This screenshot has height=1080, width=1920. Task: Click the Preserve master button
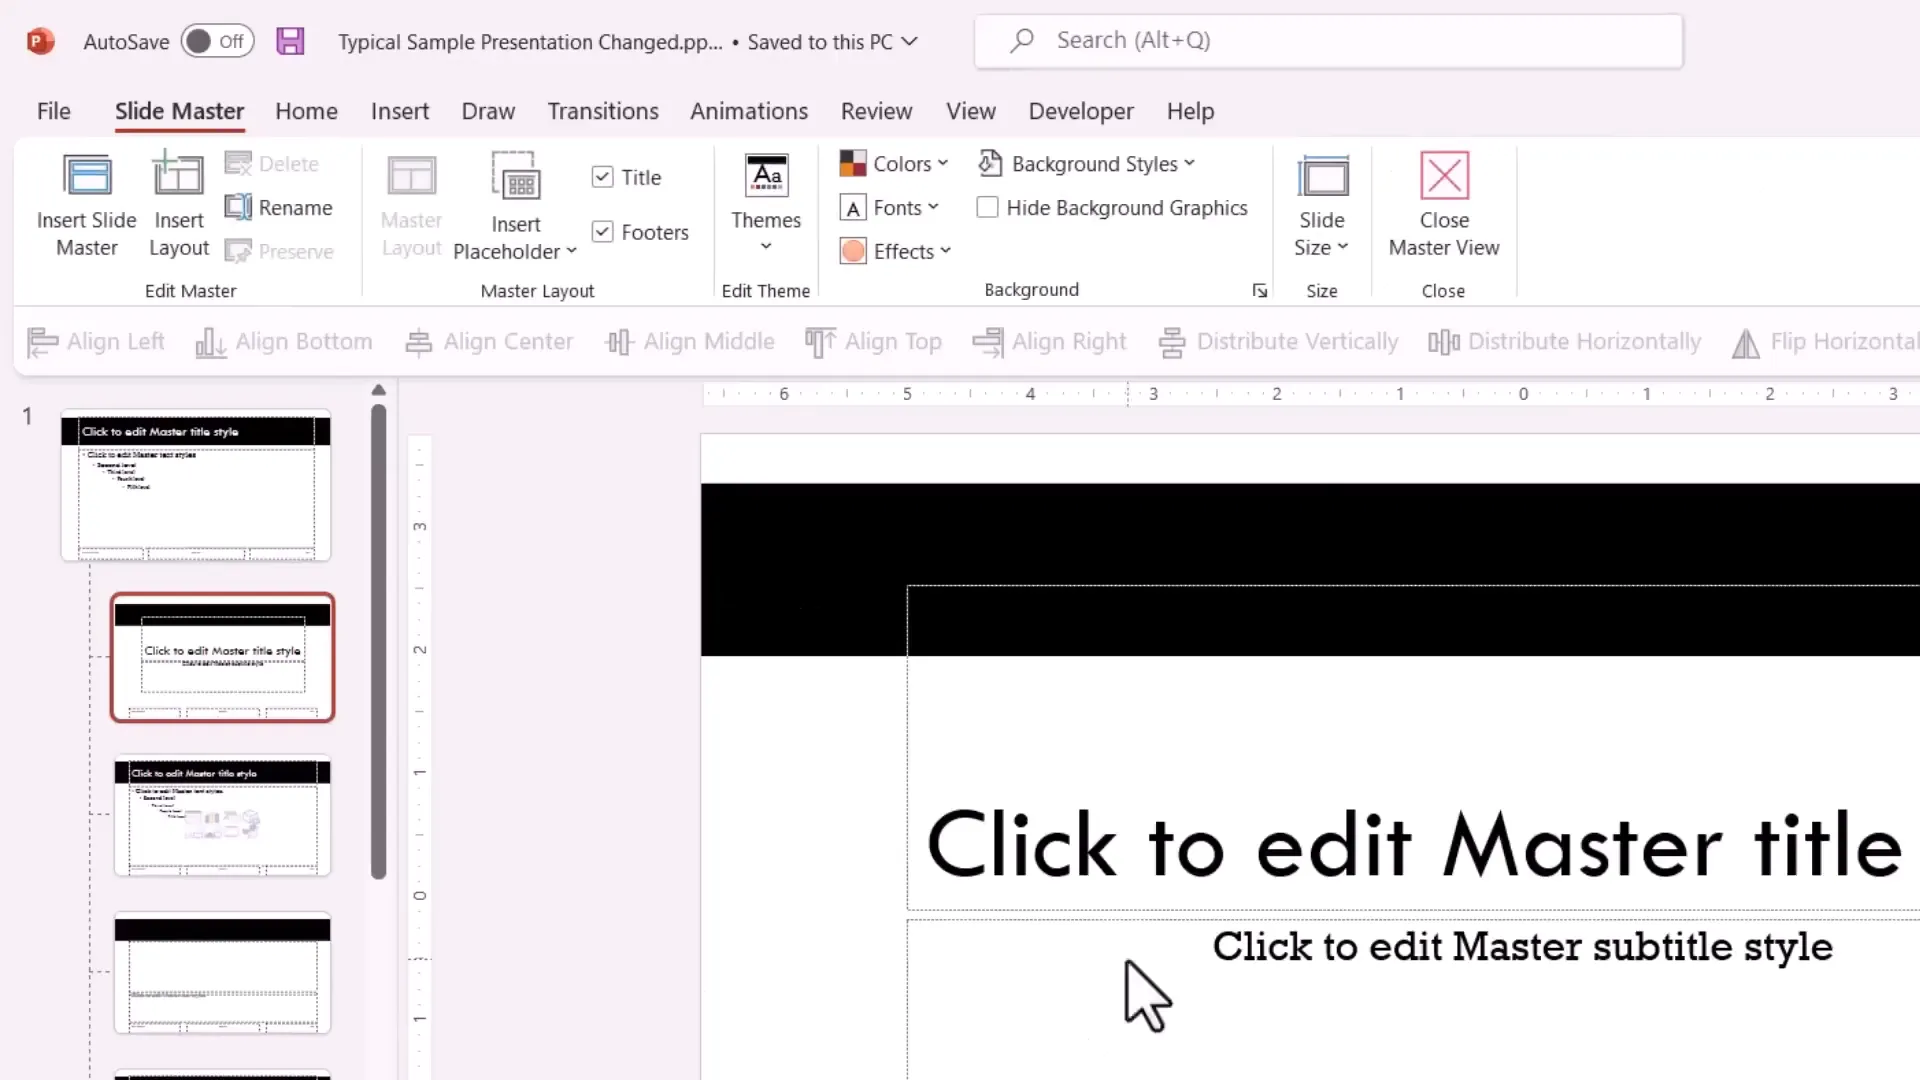coord(279,251)
